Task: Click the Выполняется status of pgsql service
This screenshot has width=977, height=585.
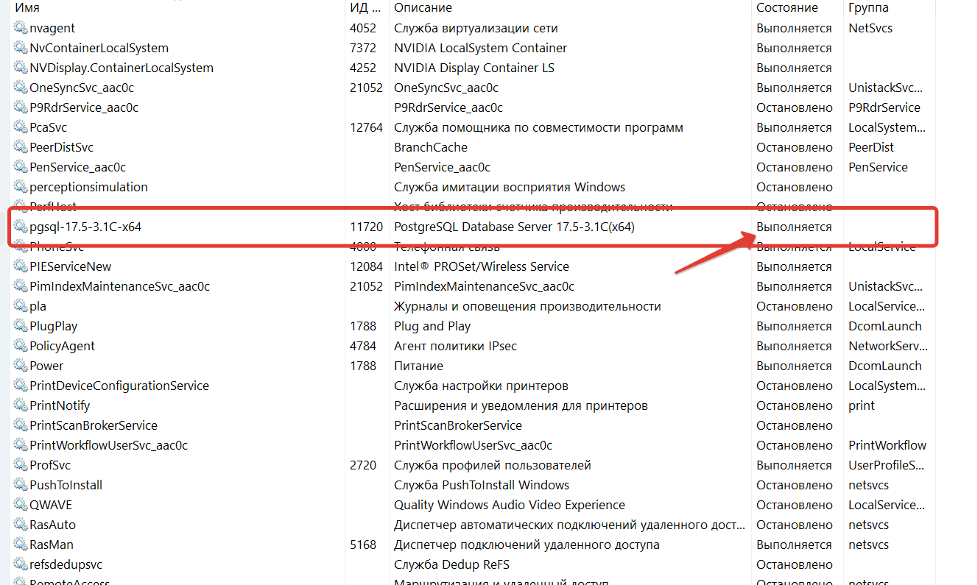Action: [794, 227]
